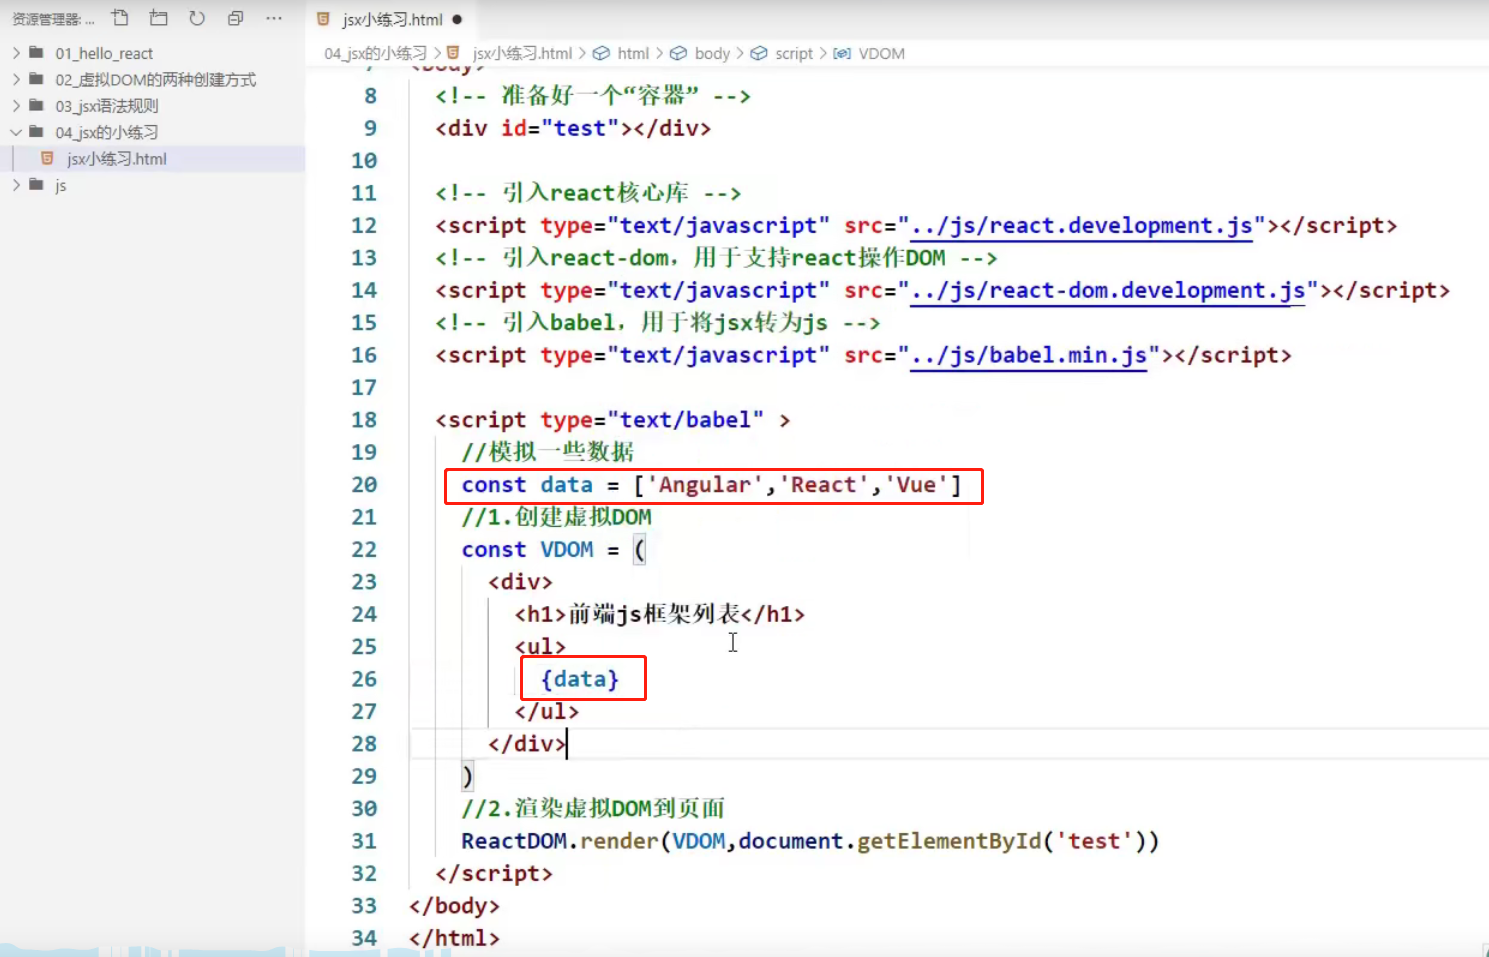Click the folder icon of 01_hello_react
Viewport: 1489px width, 957px height.
(36, 52)
